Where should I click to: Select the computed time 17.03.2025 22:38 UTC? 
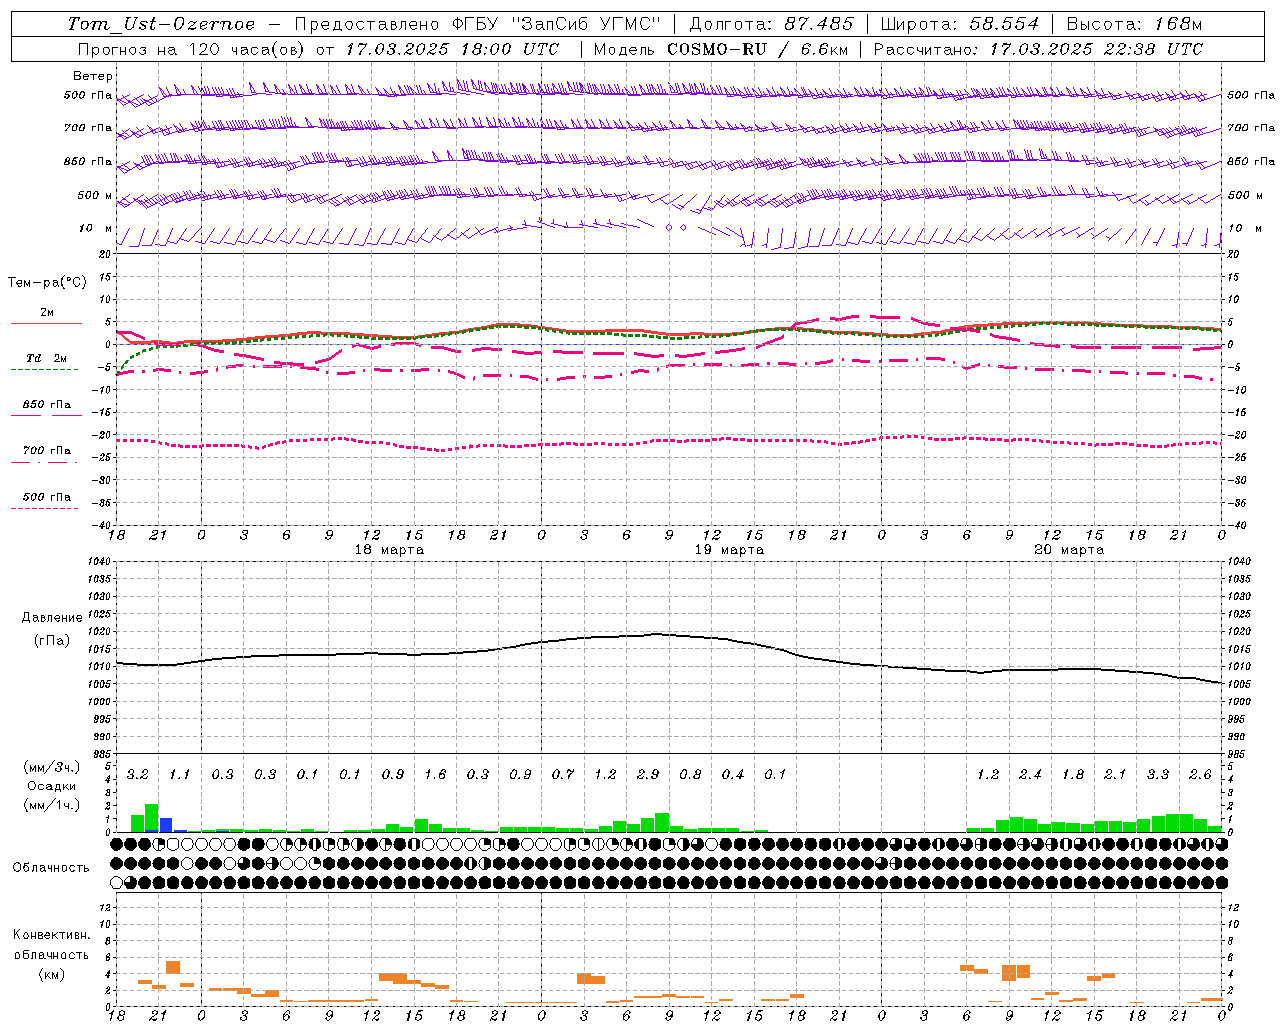1096,49
